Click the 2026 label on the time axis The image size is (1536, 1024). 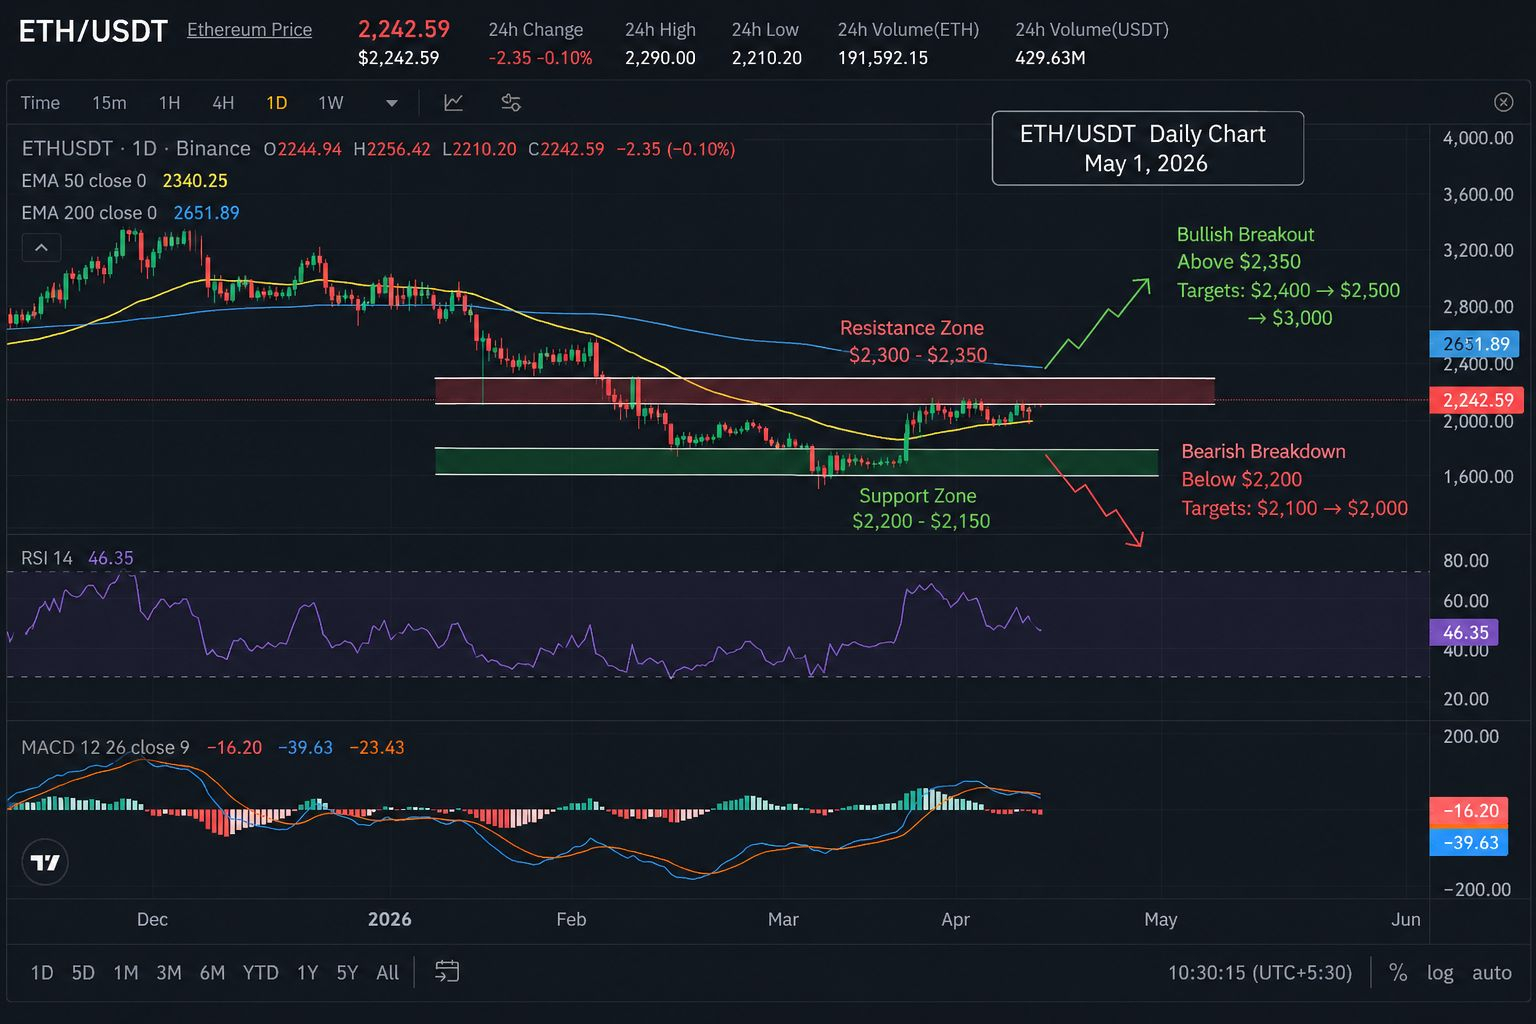click(x=389, y=919)
